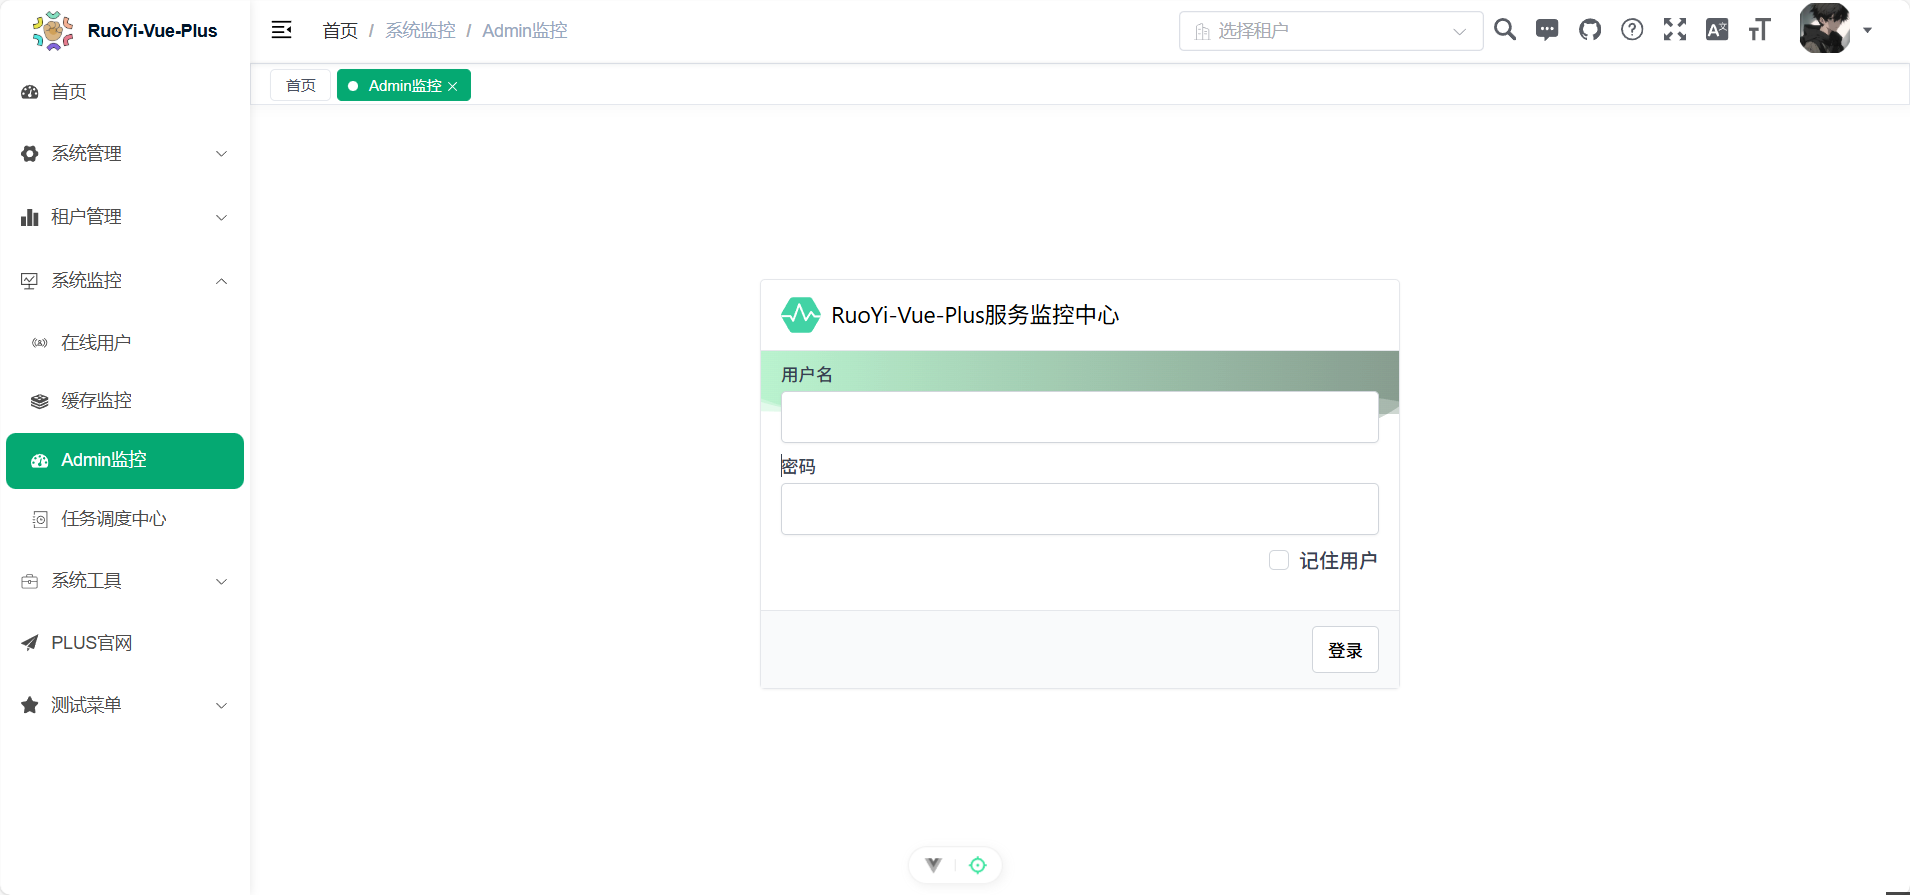
Task: Toggle fullscreen mode icon
Action: pos(1675,30)
